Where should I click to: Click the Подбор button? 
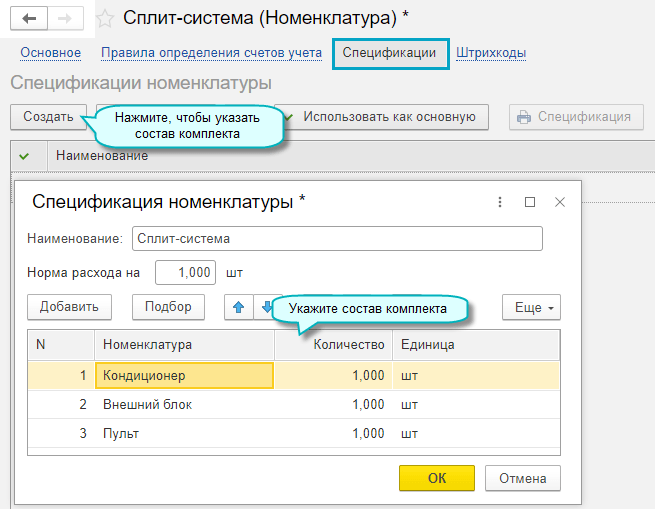168,307
